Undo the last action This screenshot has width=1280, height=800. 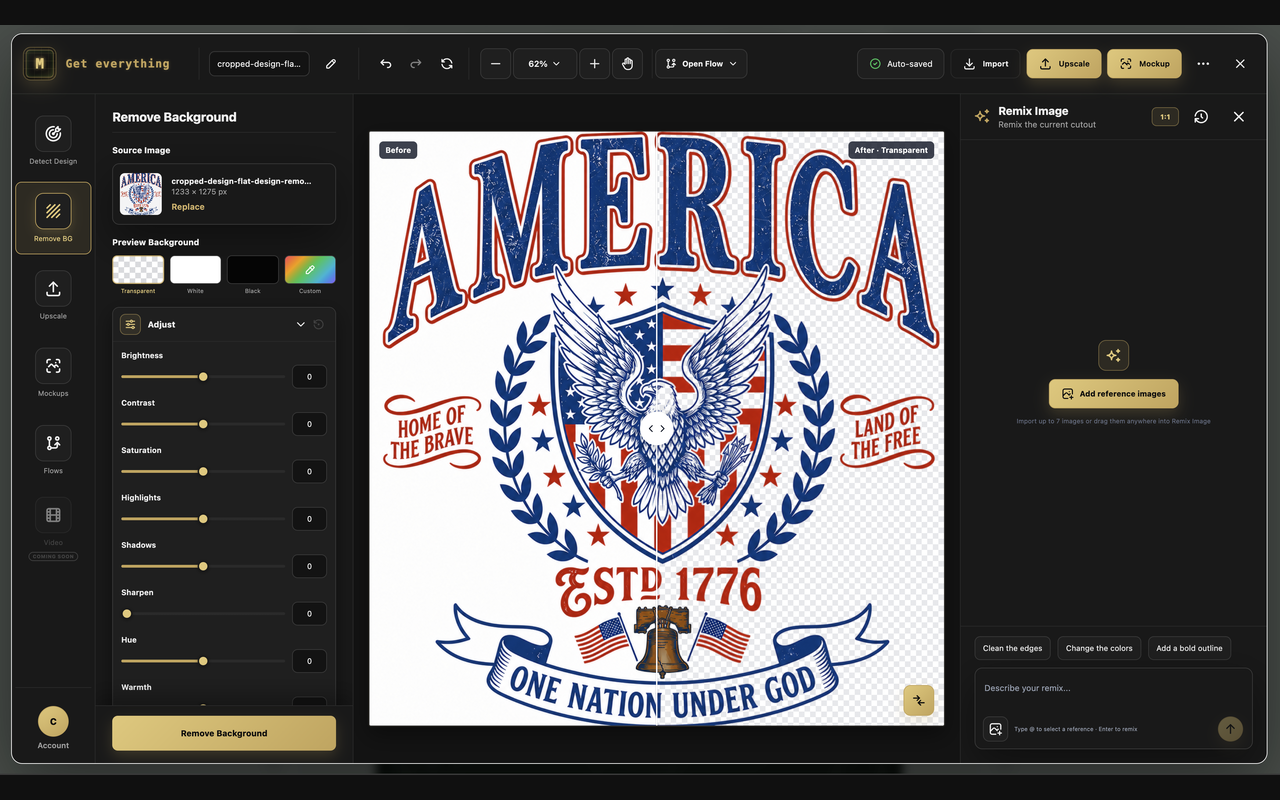coord(386,64)
